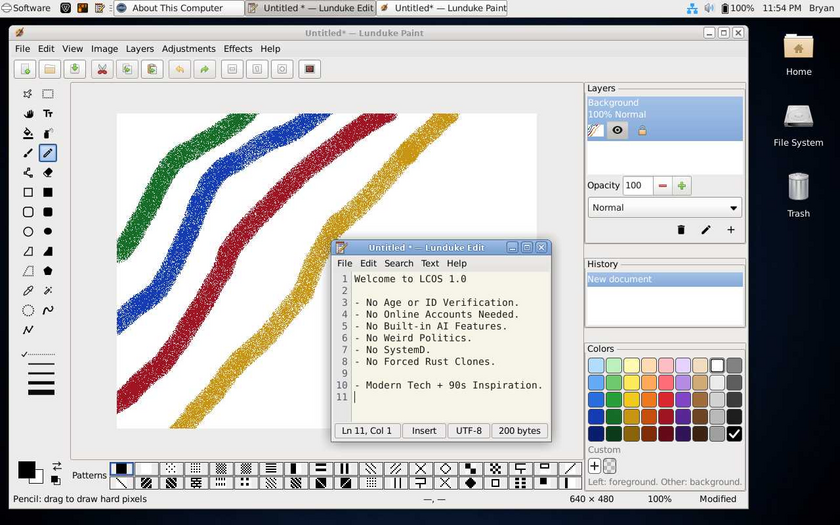Select the checked dotted thin line width

(39, 354)
